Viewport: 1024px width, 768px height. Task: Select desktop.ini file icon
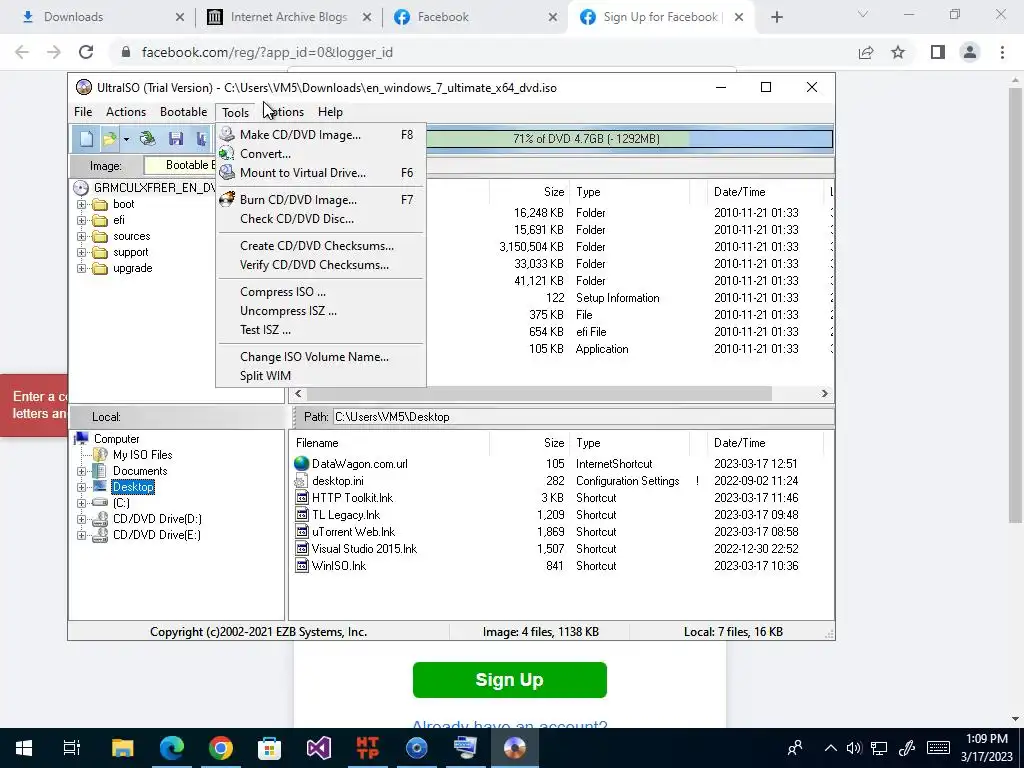(301, 481)
